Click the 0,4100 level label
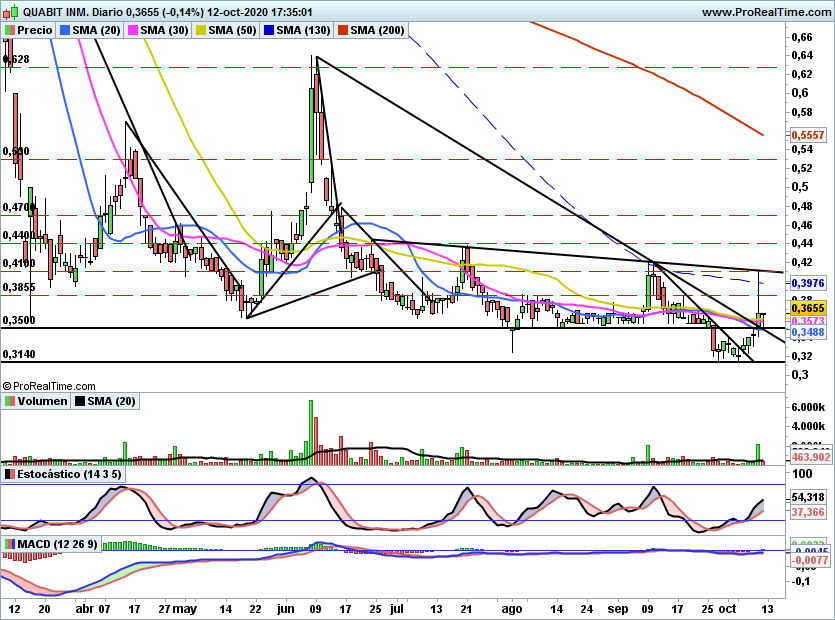The height and width of the screenshot is (620, 835). 19,263
